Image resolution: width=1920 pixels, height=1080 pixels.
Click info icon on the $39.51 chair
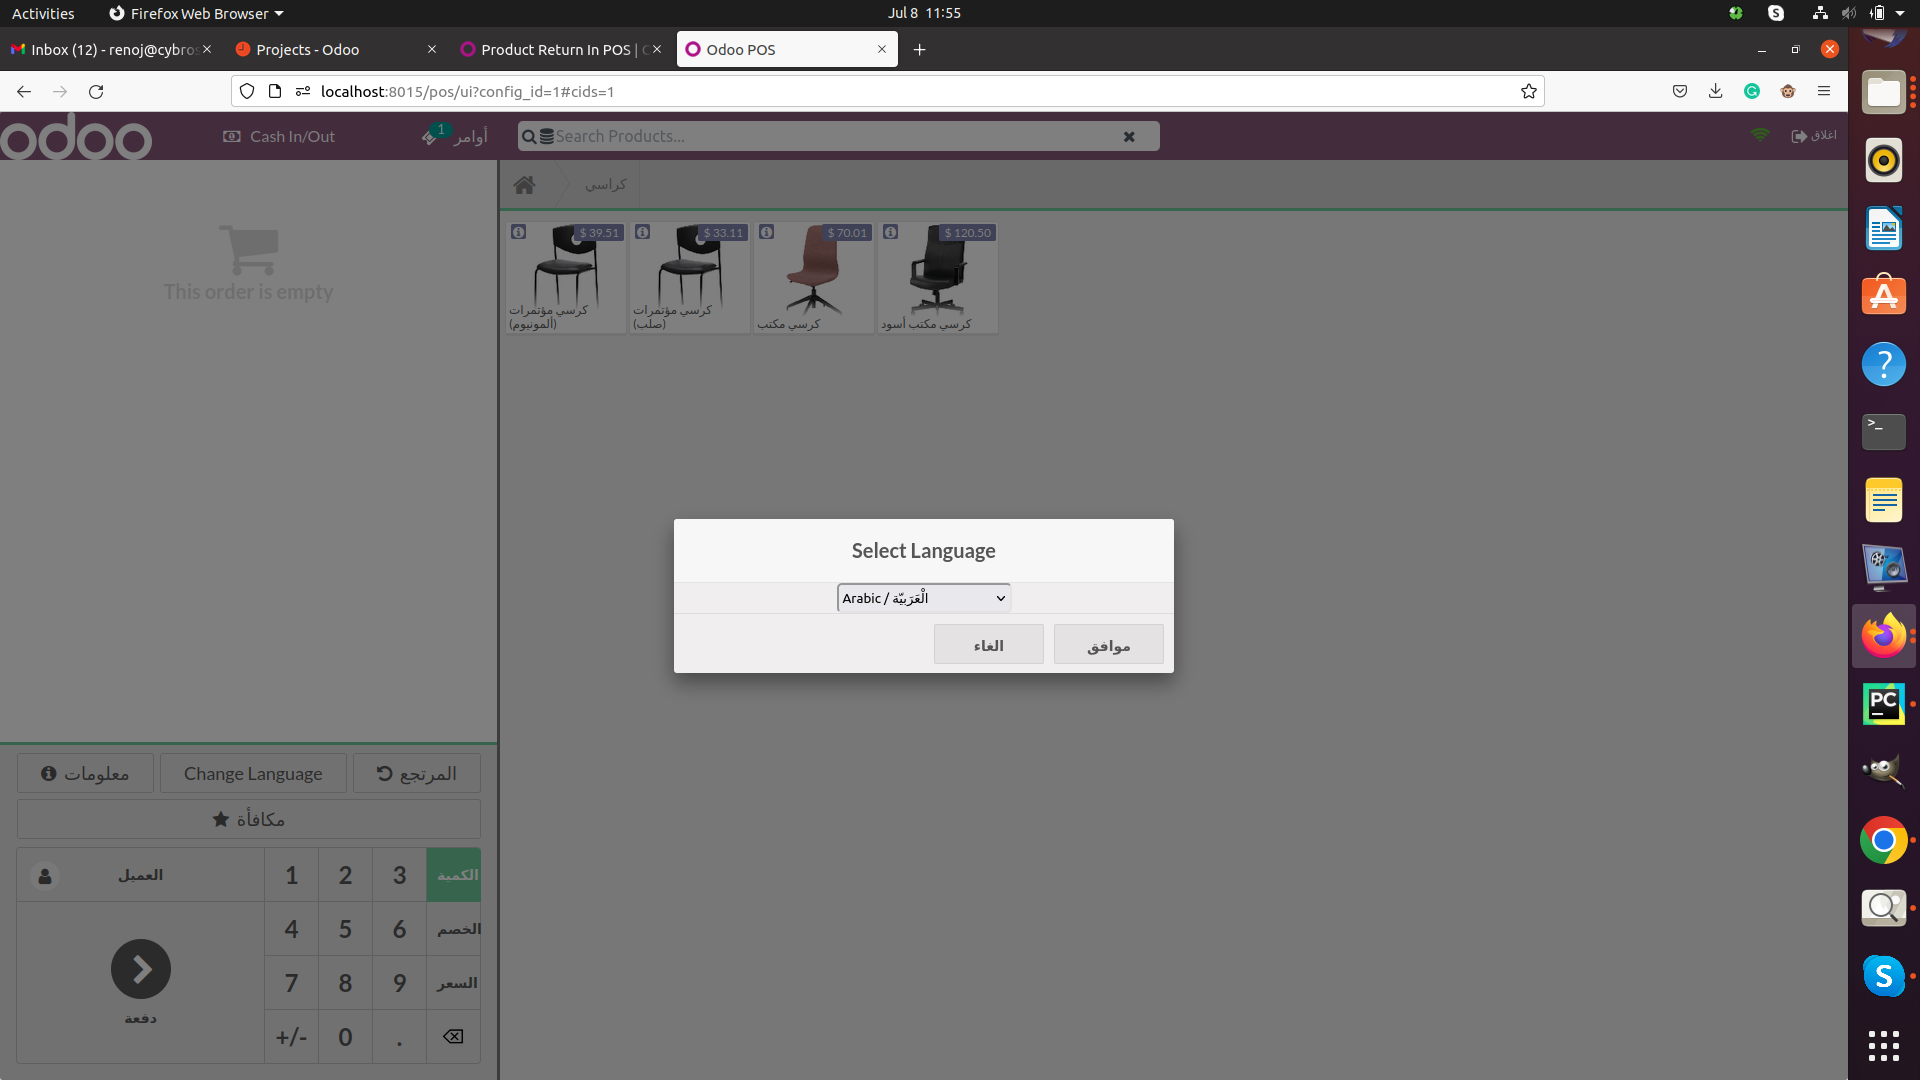coord(519,232)
